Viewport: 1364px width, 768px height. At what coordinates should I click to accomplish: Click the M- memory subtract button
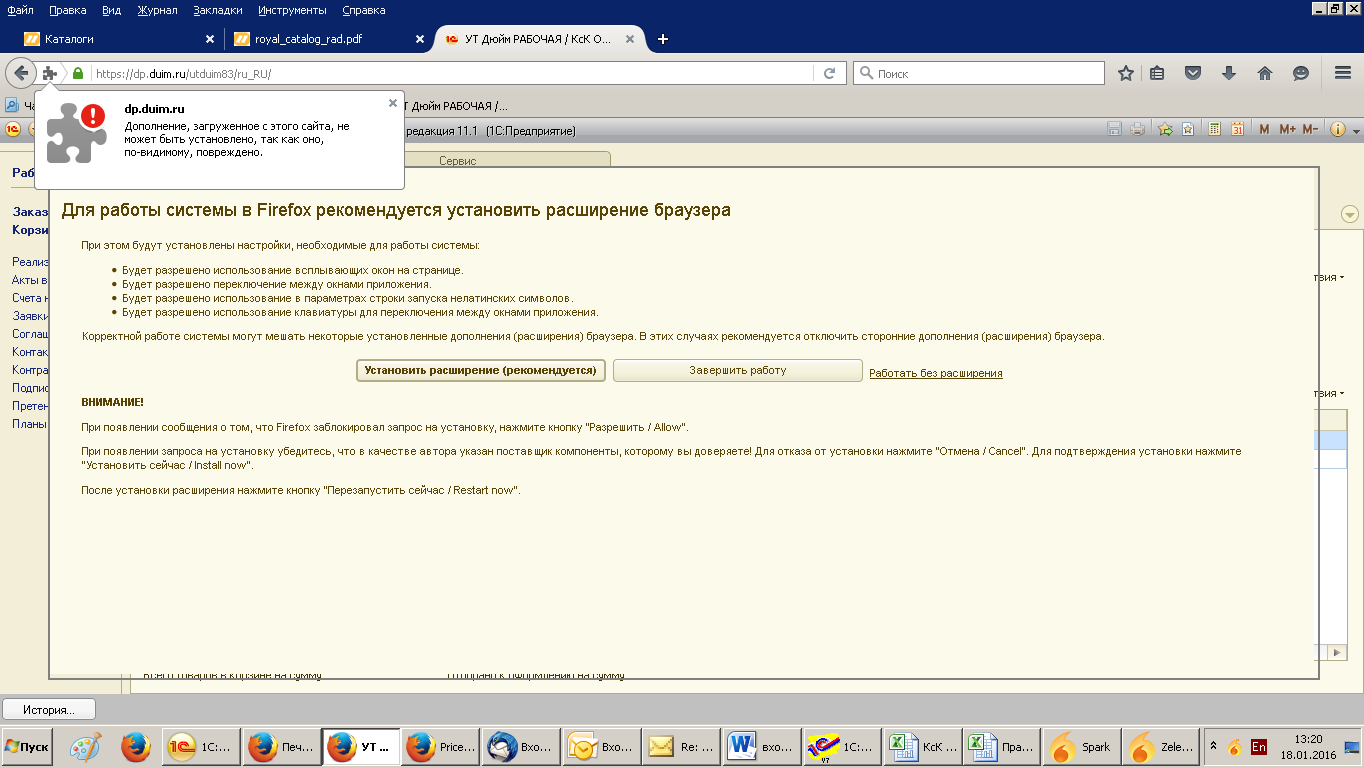coord(1310,129)
